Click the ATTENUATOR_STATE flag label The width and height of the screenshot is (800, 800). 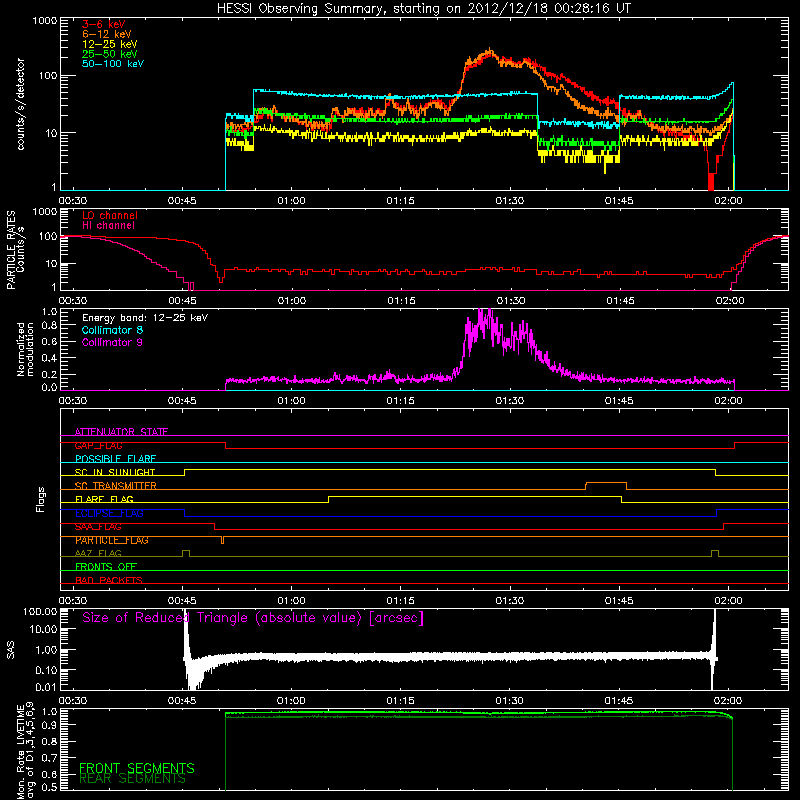[x=121, y=432]
